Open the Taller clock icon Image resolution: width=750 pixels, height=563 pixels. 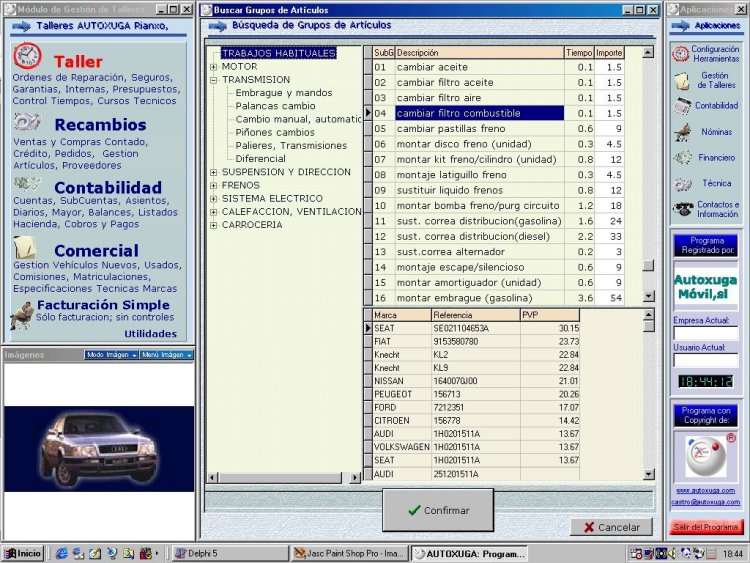coord(27,56)
